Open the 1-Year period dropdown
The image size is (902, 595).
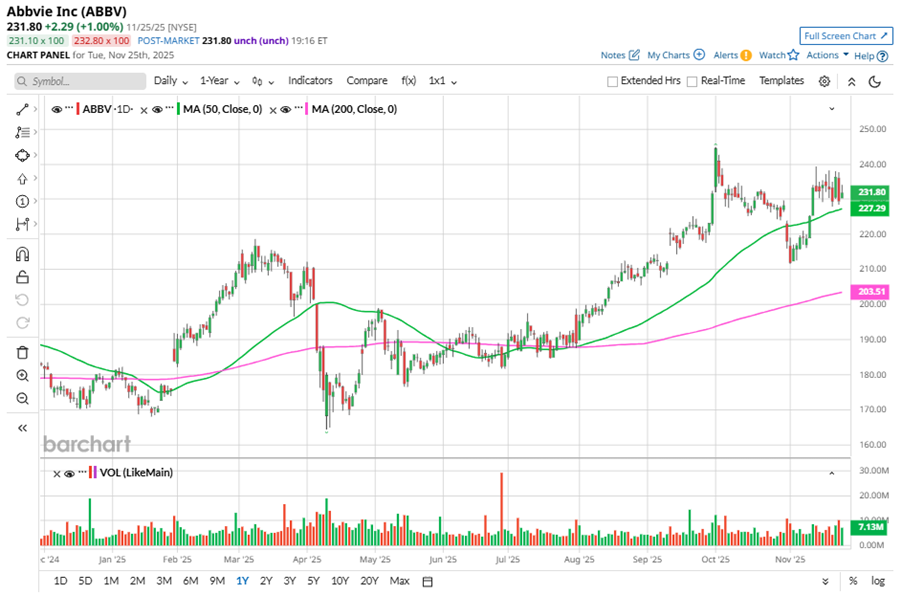(x=220, y=81)
